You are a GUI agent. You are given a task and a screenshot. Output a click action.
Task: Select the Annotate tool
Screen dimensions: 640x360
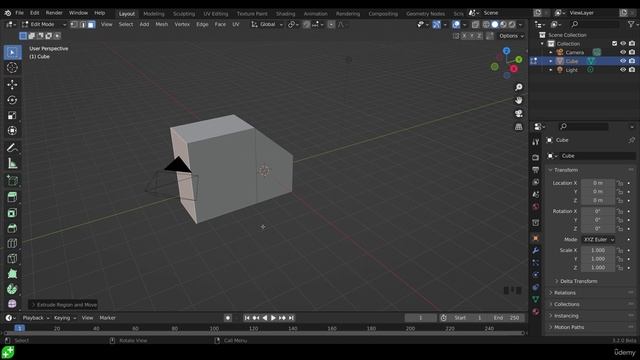pyautogui.click(x=12, y=148)
